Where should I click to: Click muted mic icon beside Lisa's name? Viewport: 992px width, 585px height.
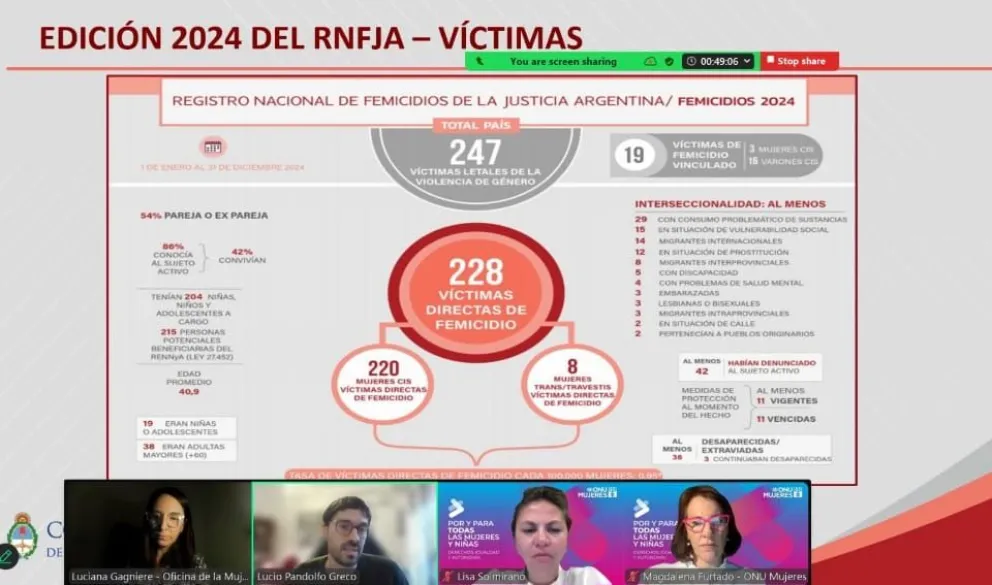pyautogui.click(x=446, y=577)
